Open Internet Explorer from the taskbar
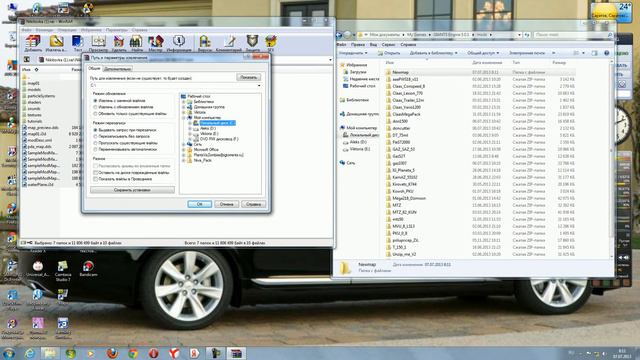The width and height of the screenshot is (640, 360). (29, 353)
